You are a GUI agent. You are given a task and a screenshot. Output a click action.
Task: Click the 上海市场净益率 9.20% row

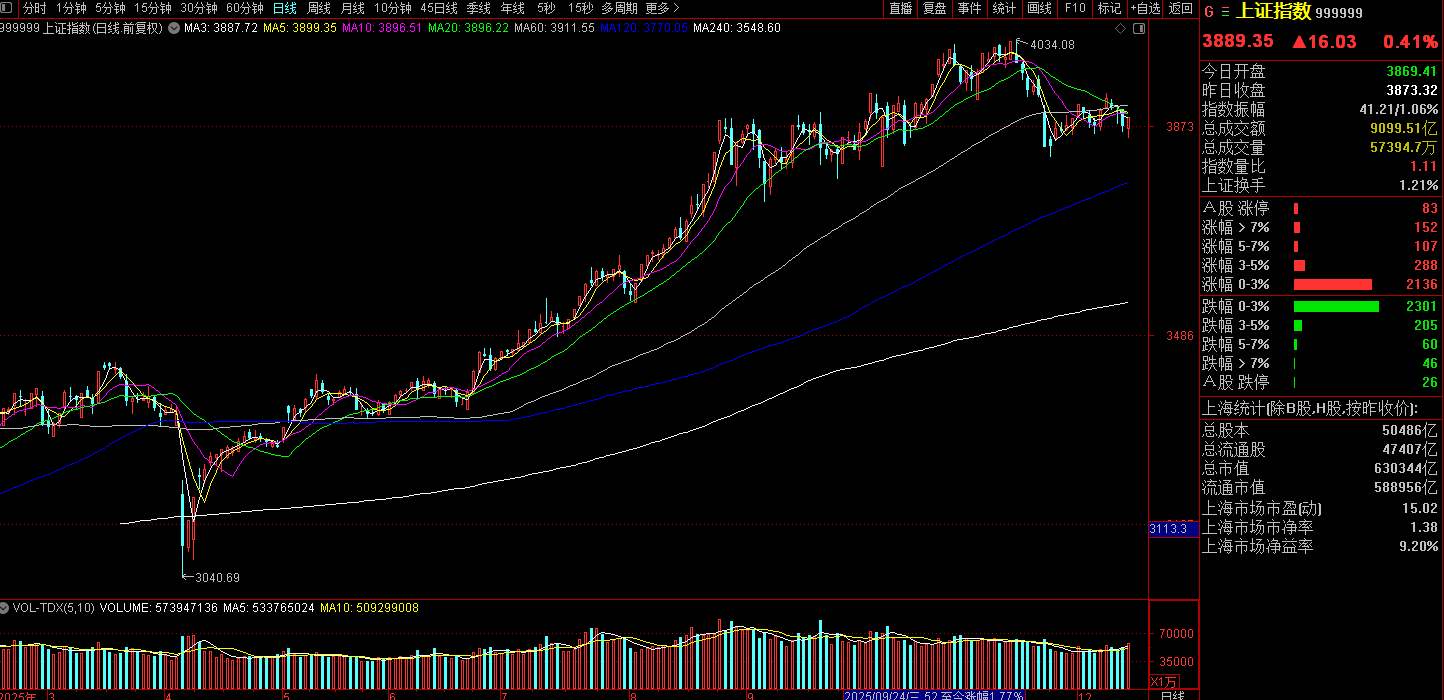[1320, 546]
